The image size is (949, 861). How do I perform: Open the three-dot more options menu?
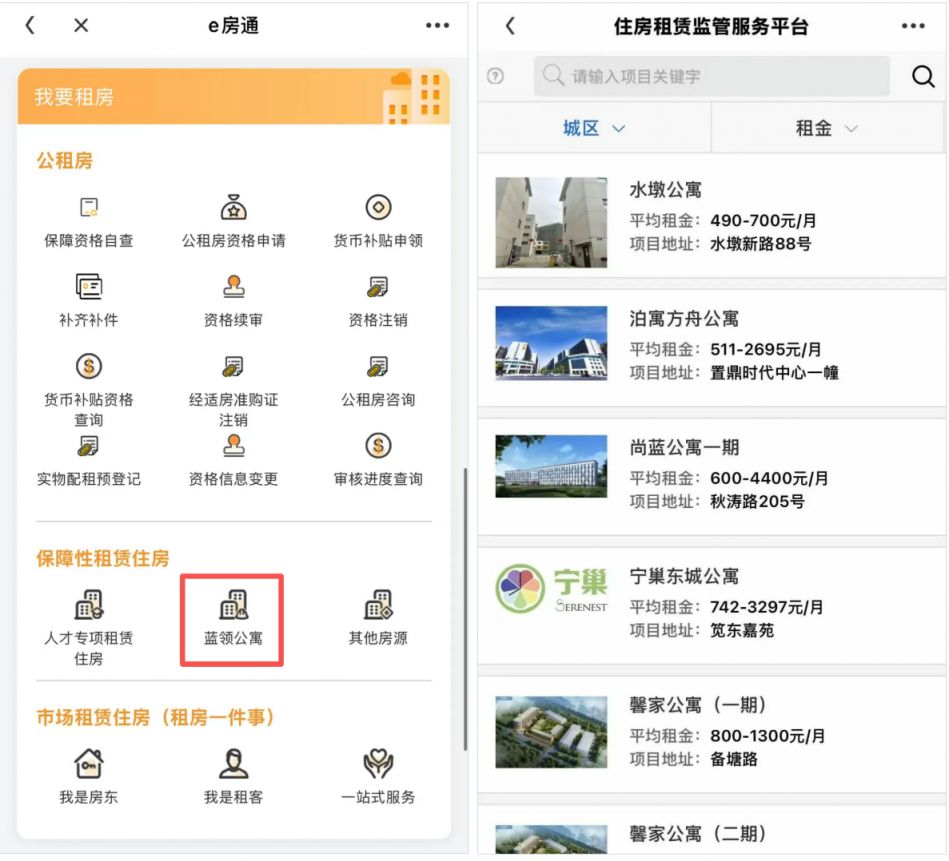tap(912, 25)
